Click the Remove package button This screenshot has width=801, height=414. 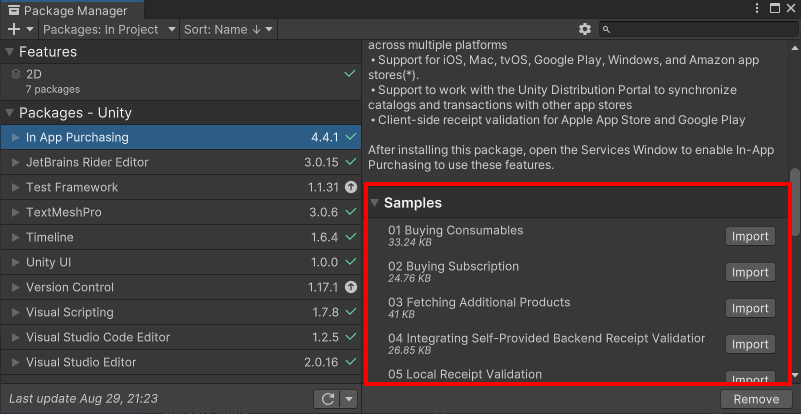[x=757, y=400]
